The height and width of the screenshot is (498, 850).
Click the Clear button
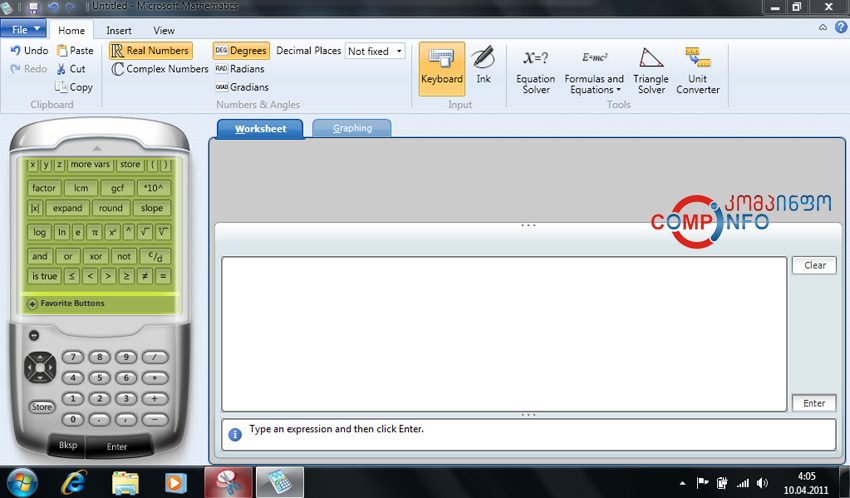pos(814,265)
